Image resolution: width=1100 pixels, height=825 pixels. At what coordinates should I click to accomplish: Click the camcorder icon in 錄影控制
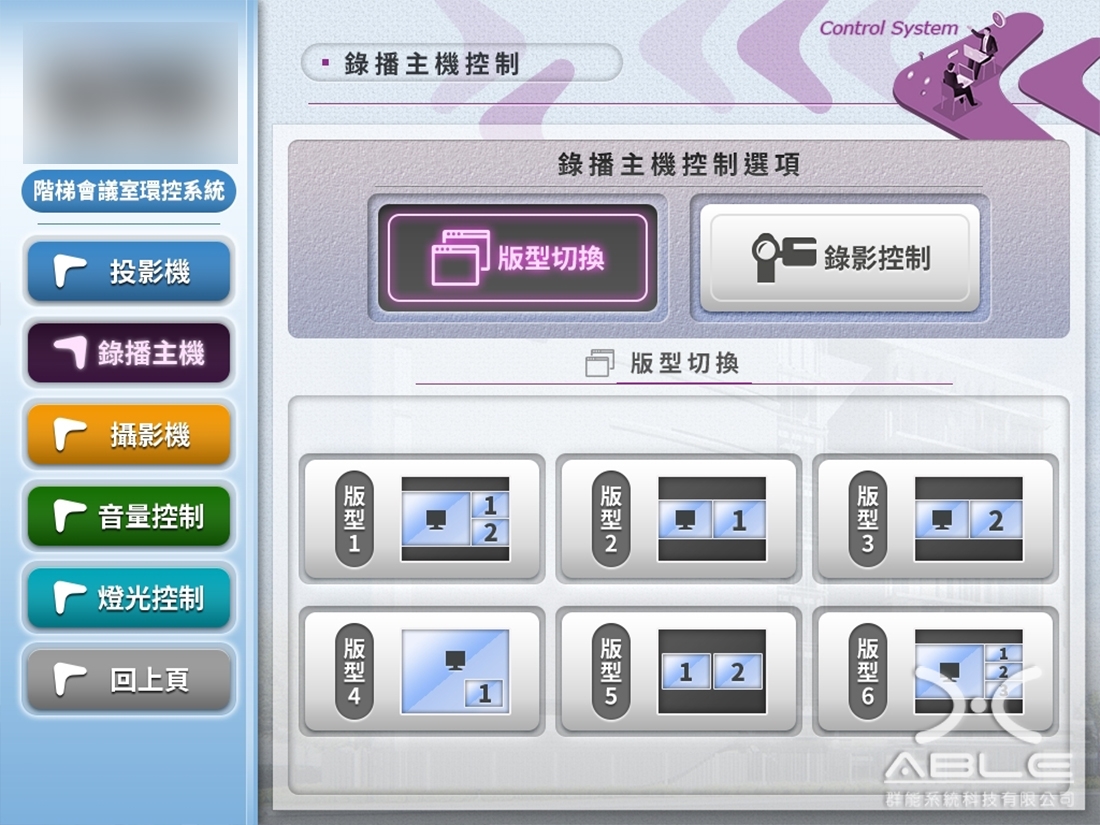(784, 257)
